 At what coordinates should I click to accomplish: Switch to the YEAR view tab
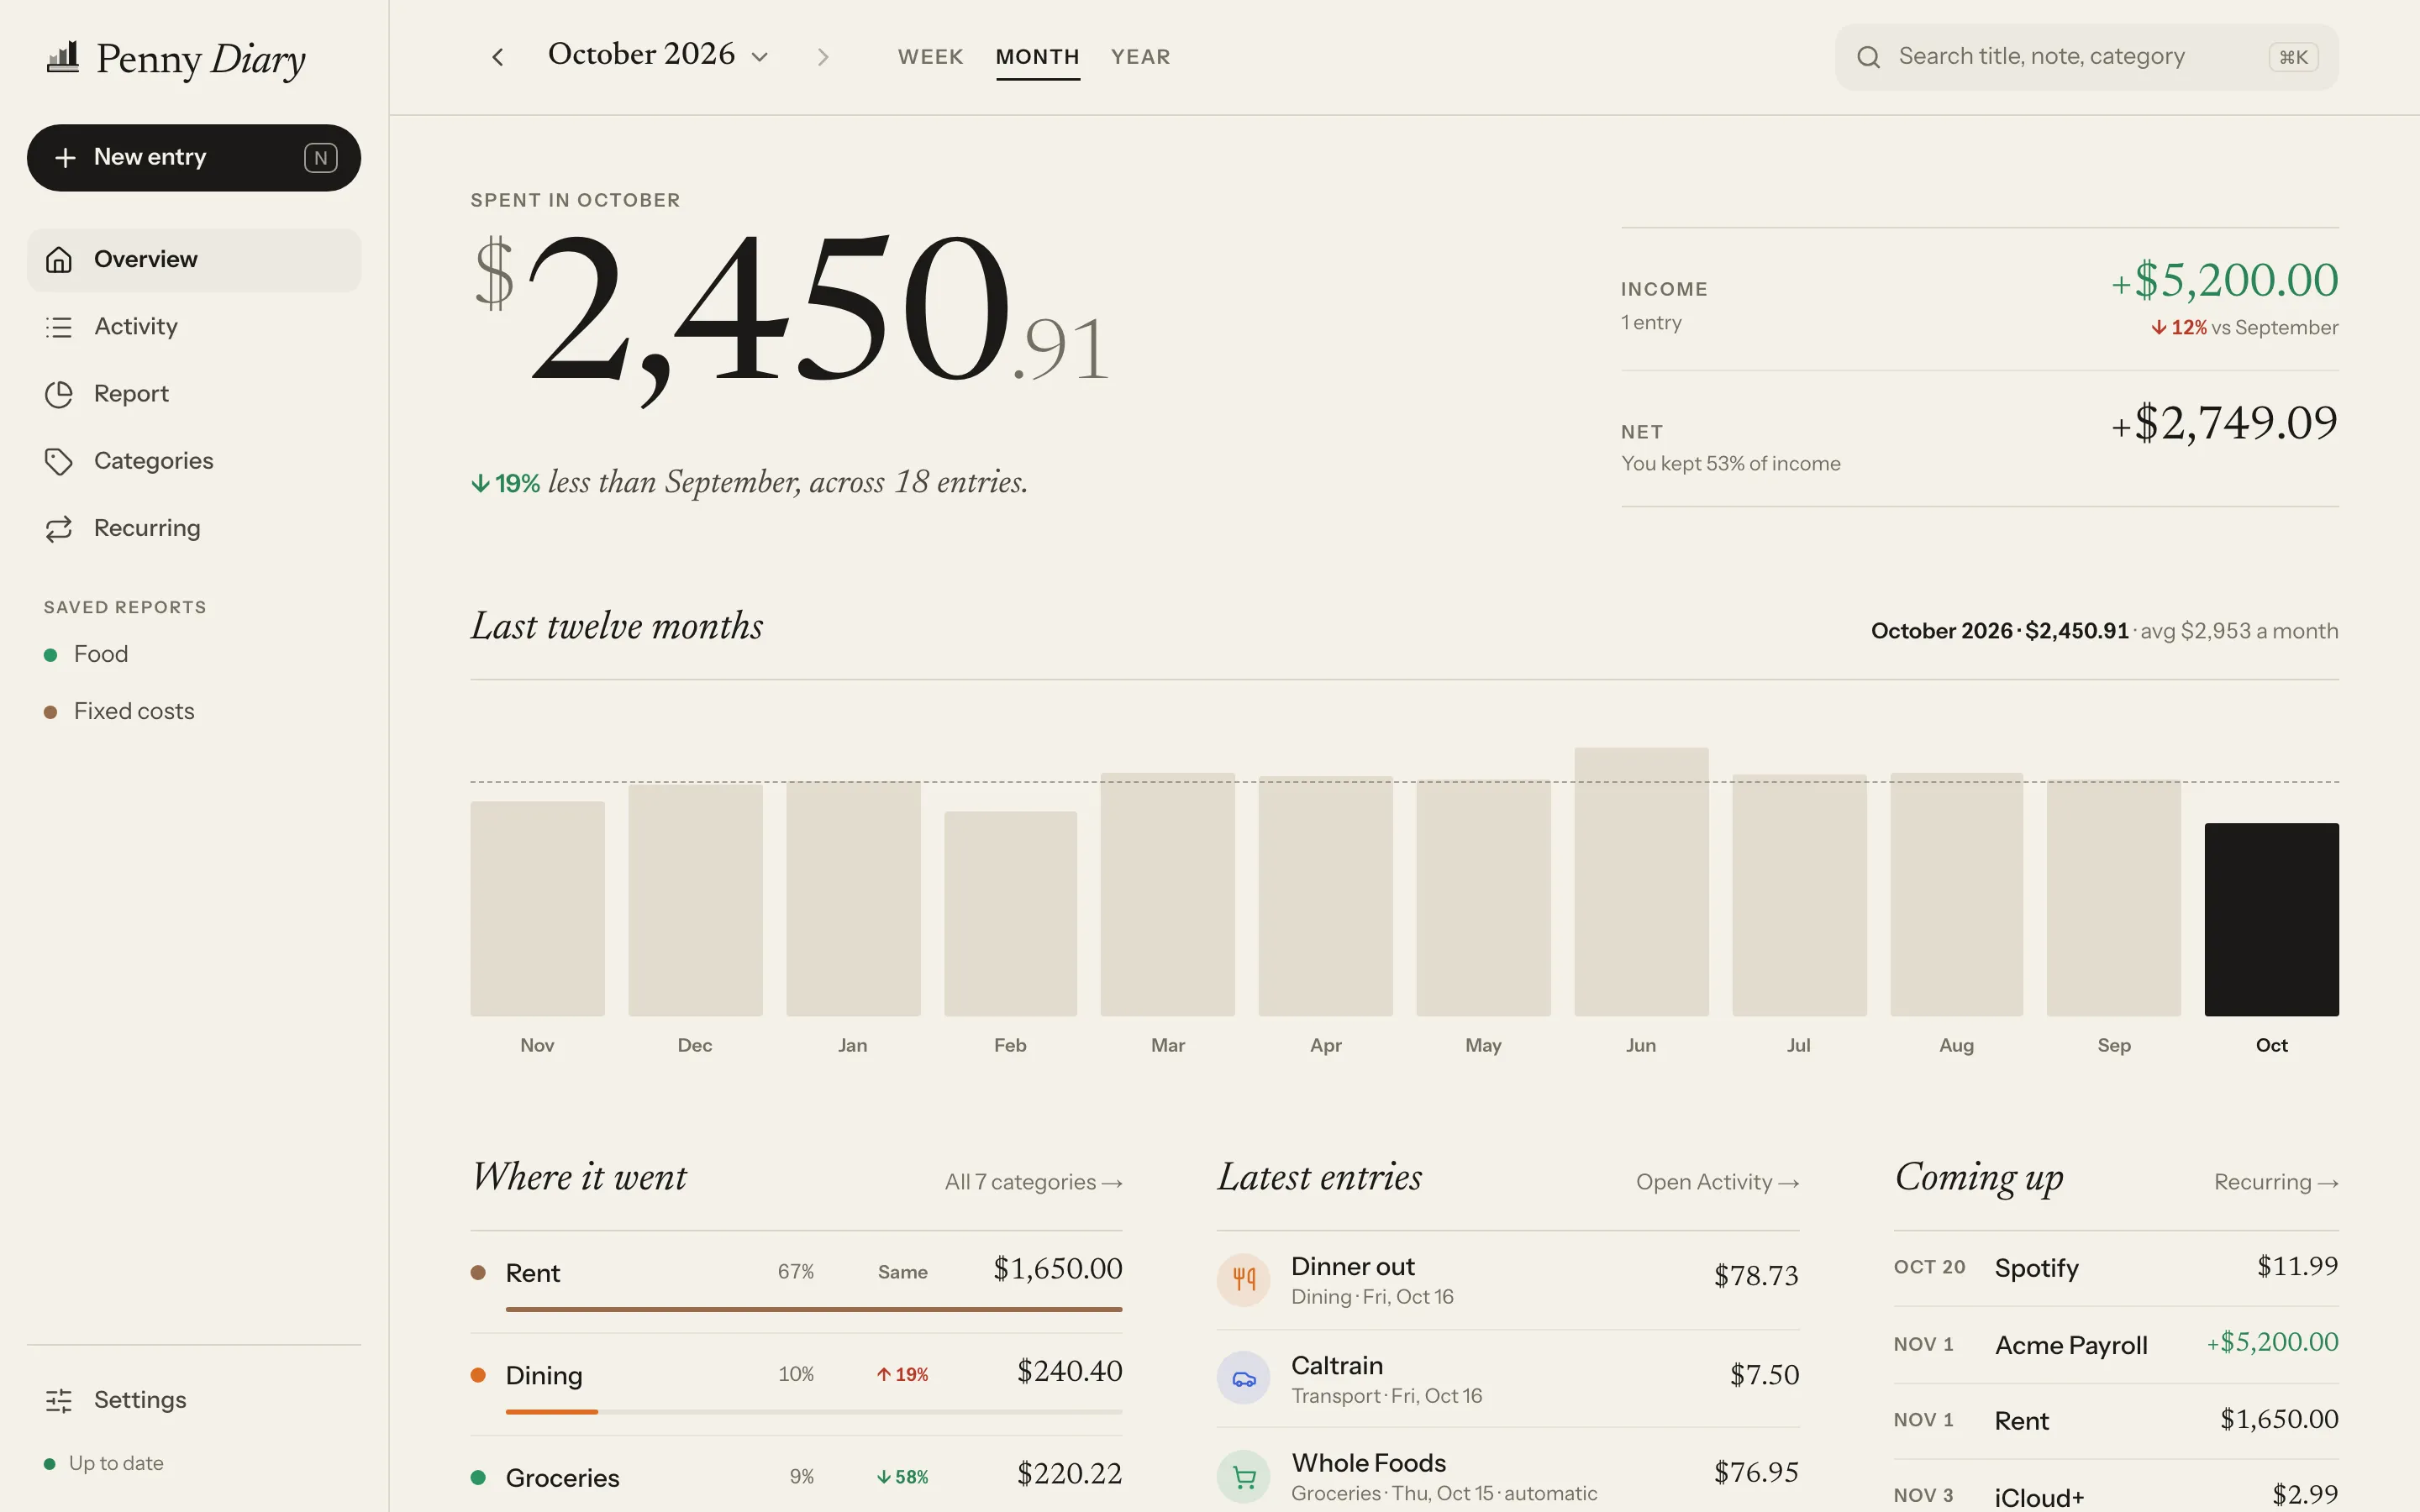1140,57
